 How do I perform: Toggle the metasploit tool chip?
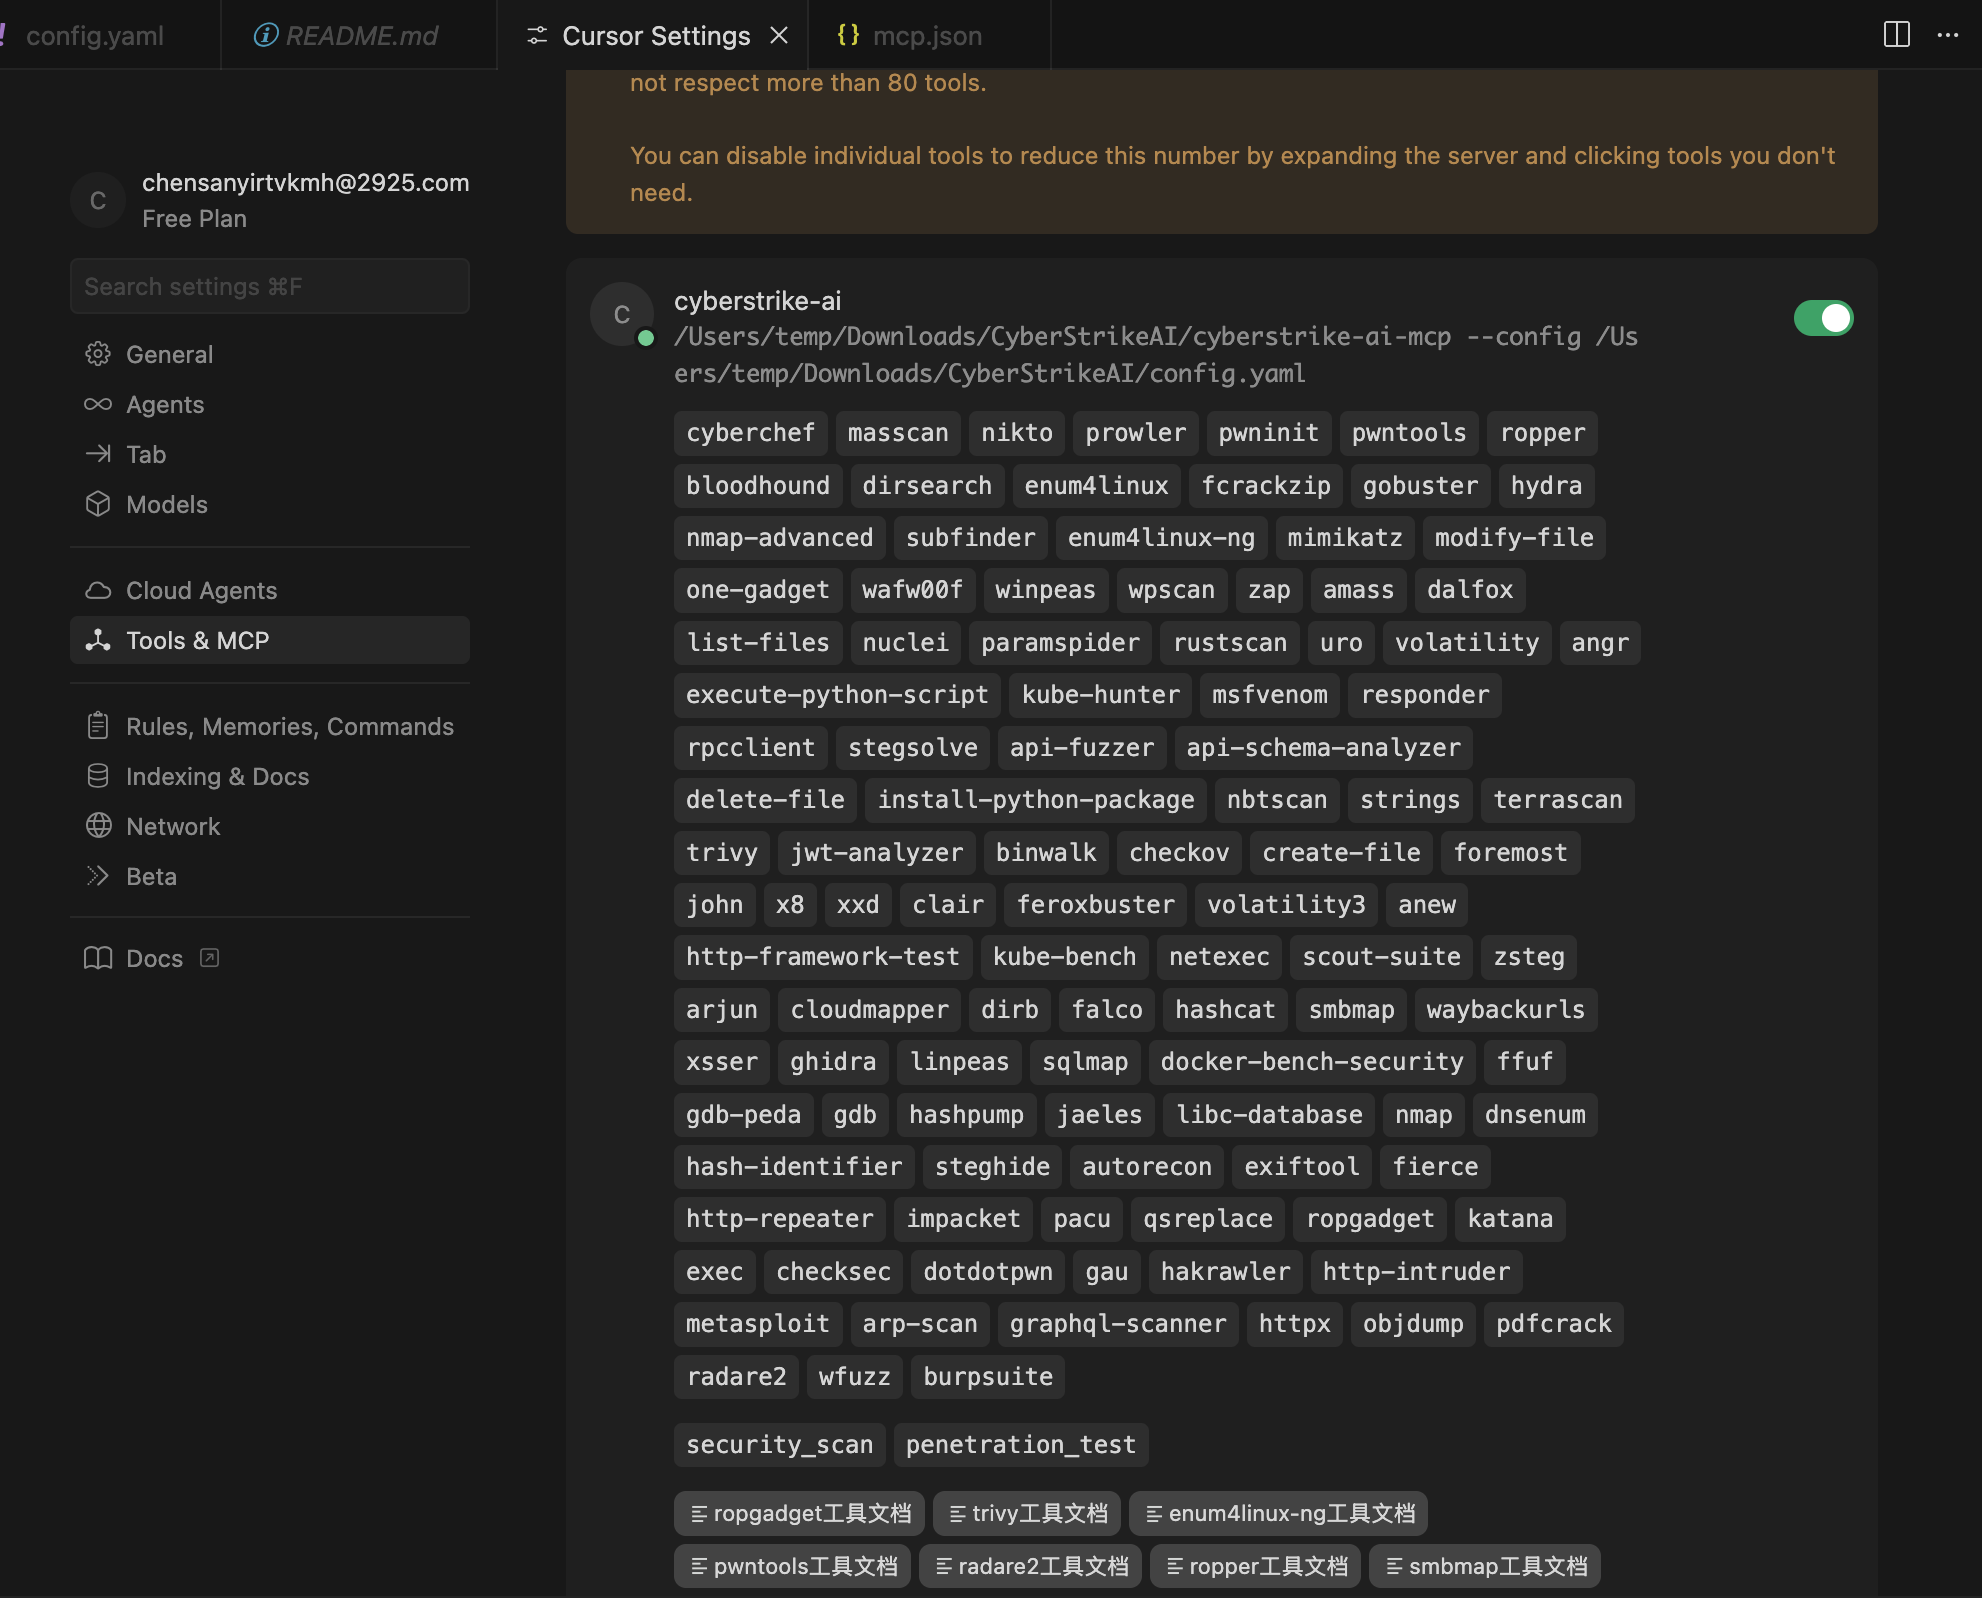[x=757, y=1323]
